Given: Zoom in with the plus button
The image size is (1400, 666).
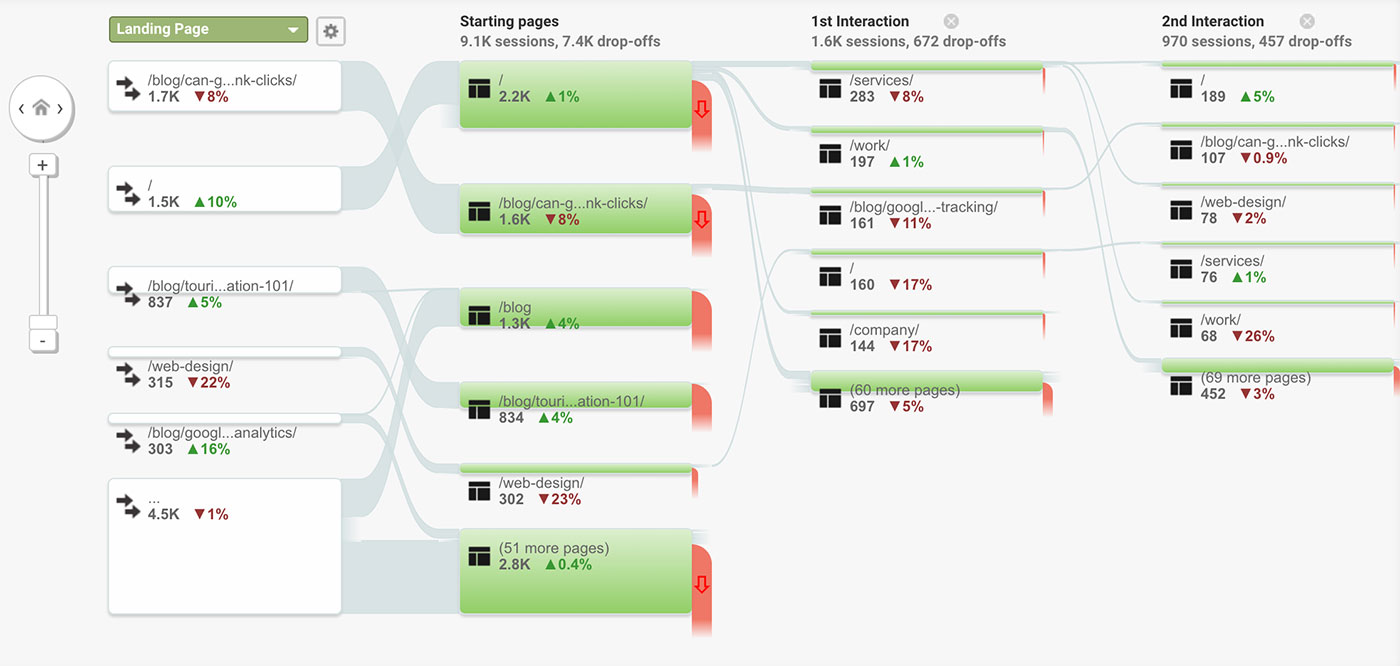Looking at the screenshot, I should point(42,166).
